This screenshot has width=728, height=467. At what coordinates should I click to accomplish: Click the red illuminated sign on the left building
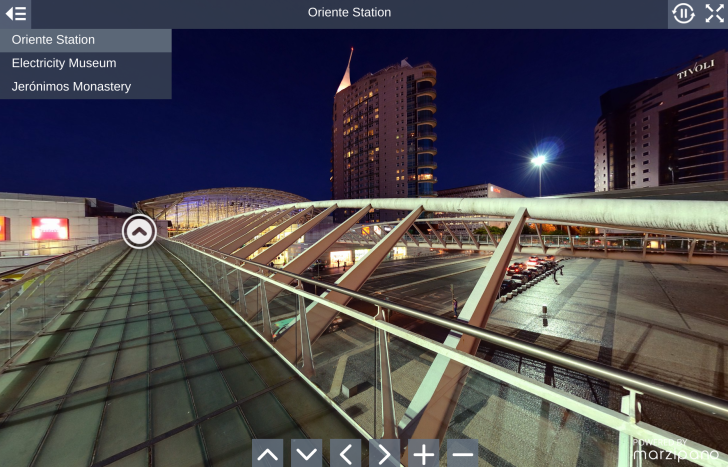click(49, 228)
